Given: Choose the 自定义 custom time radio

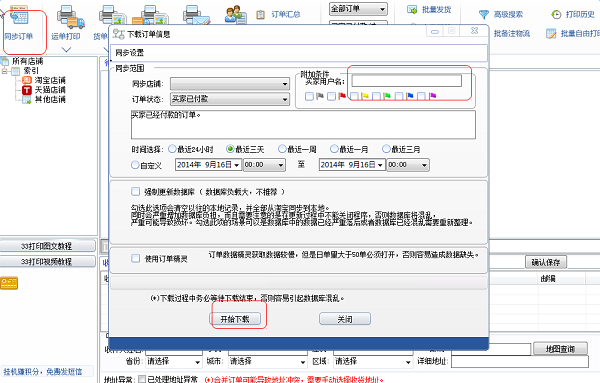Looking at the screenshot, I should 135,165.
